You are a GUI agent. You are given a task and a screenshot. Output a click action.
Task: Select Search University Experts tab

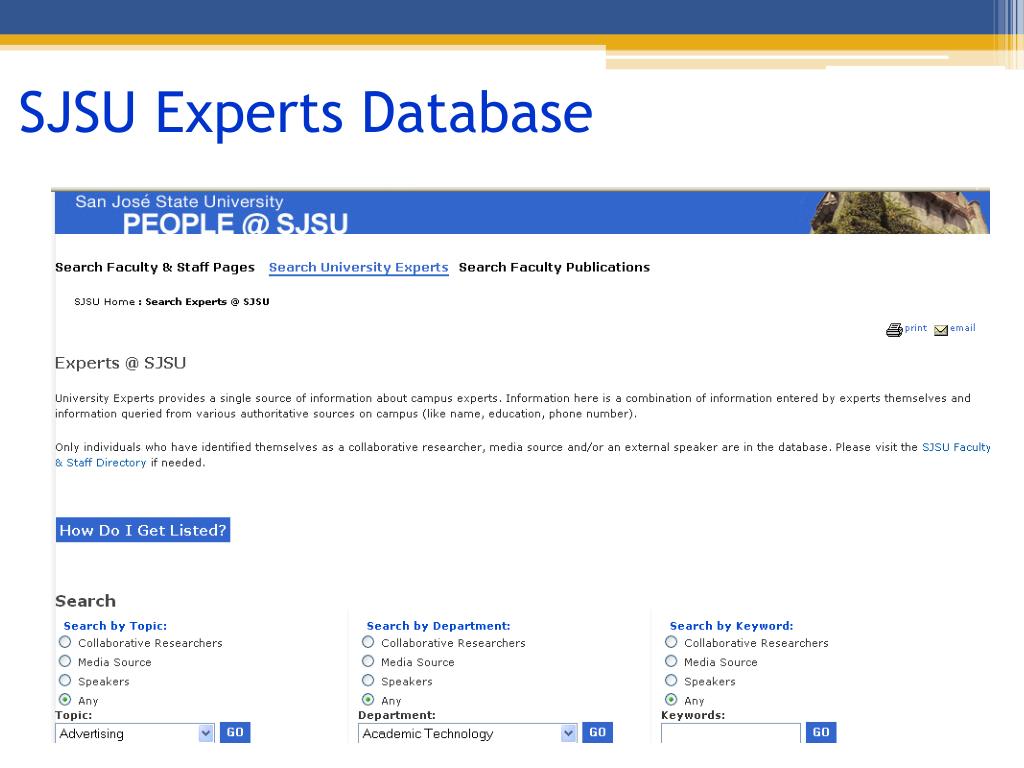click(x=359, y=267)
